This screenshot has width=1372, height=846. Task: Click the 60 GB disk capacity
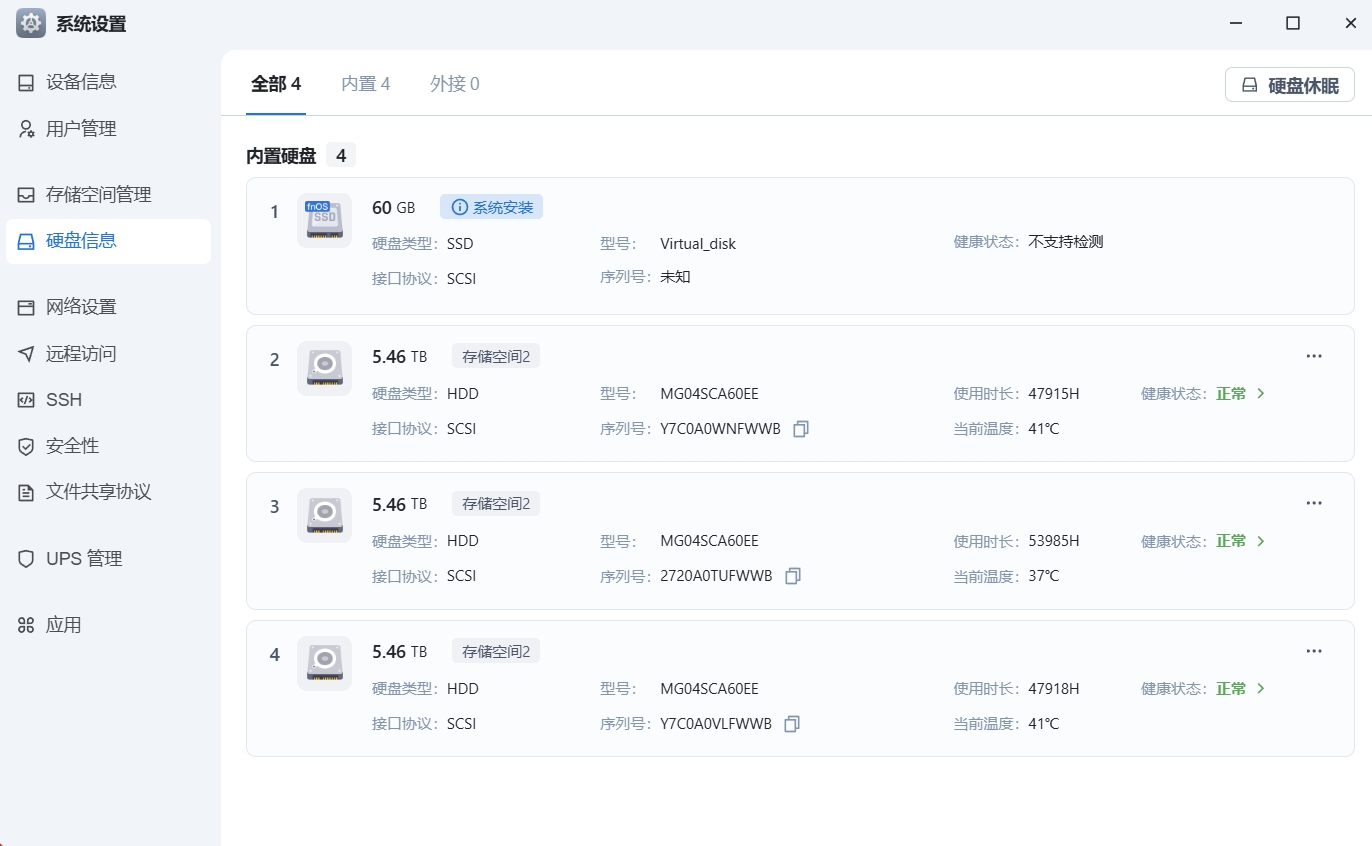(393, 208)
